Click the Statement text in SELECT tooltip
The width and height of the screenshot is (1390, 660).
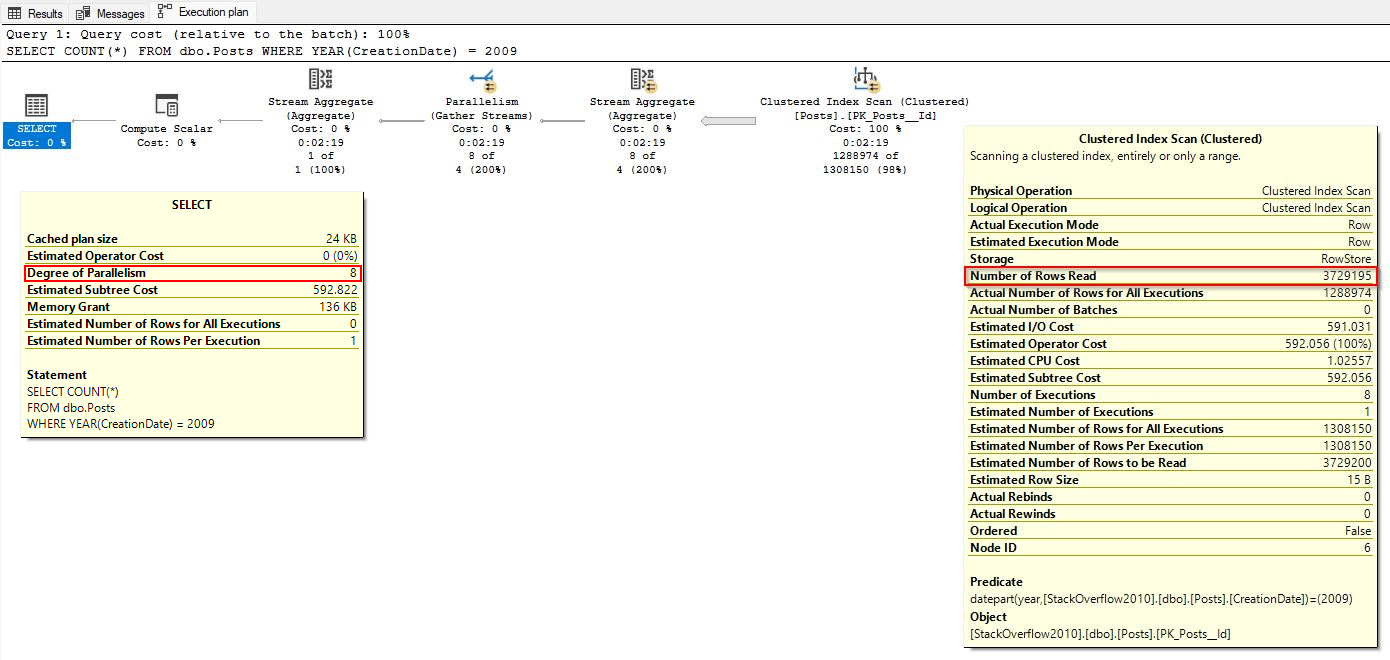[121, 408]
